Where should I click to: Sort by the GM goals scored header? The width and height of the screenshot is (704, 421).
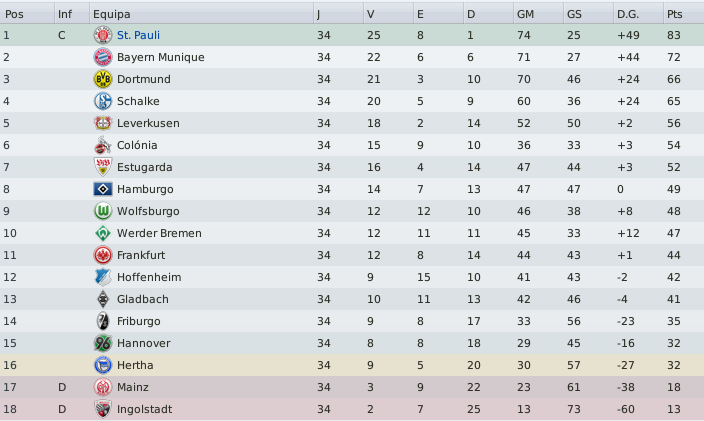click(x=526, y=14)
